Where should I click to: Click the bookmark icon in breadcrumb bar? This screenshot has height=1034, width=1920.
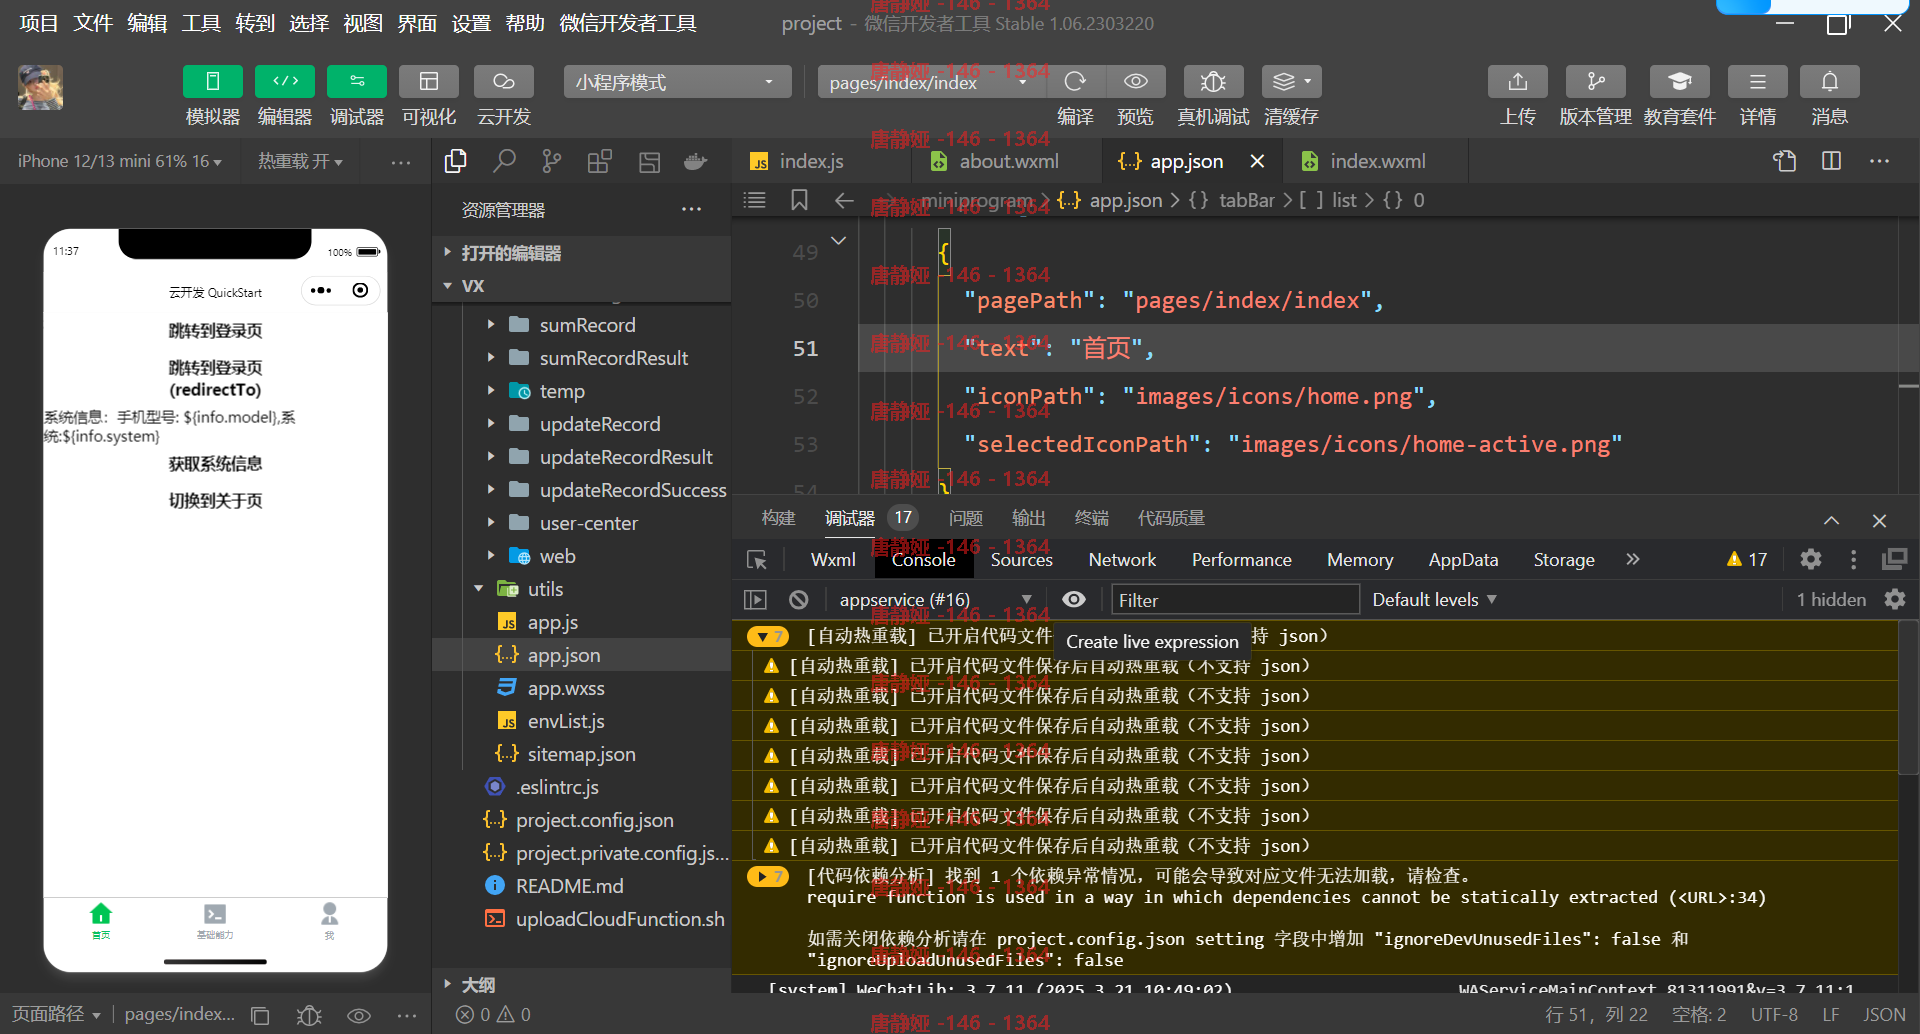pos(799,200)
